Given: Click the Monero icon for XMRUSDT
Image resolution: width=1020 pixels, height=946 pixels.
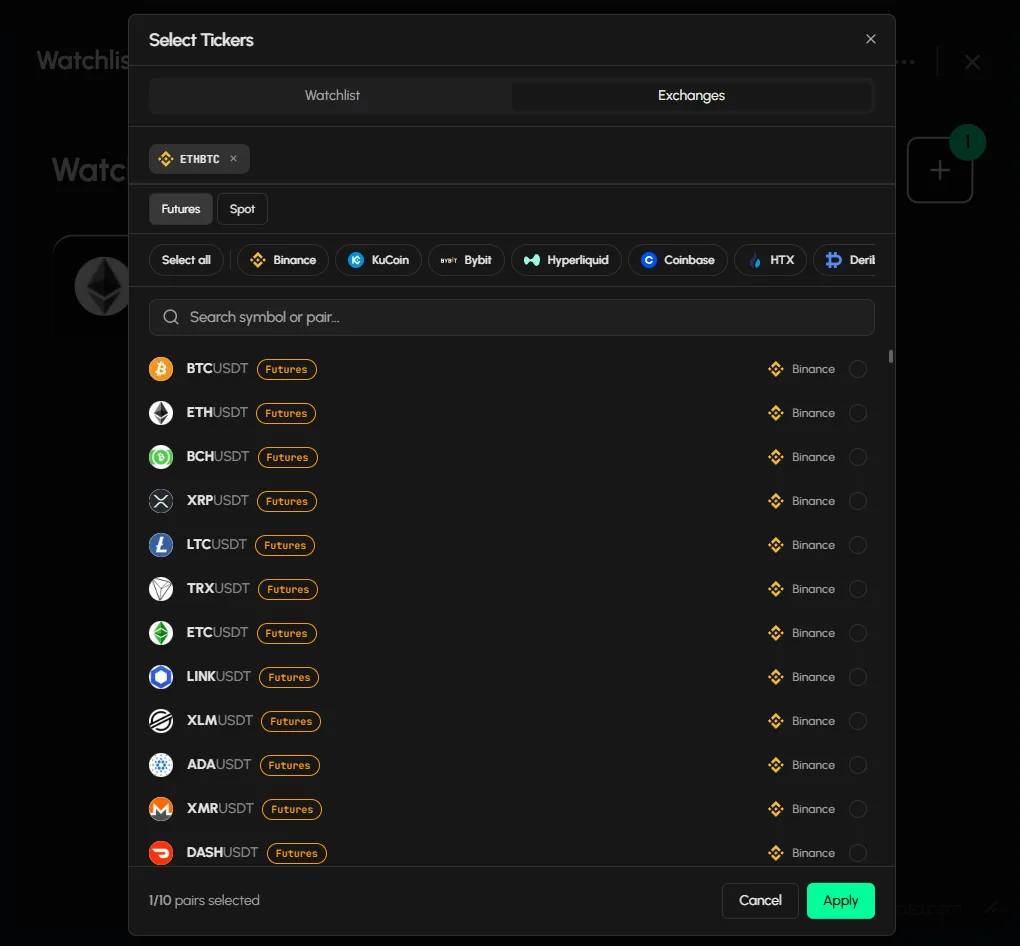Looking at the screenshot, I should [x=161, y=809].
